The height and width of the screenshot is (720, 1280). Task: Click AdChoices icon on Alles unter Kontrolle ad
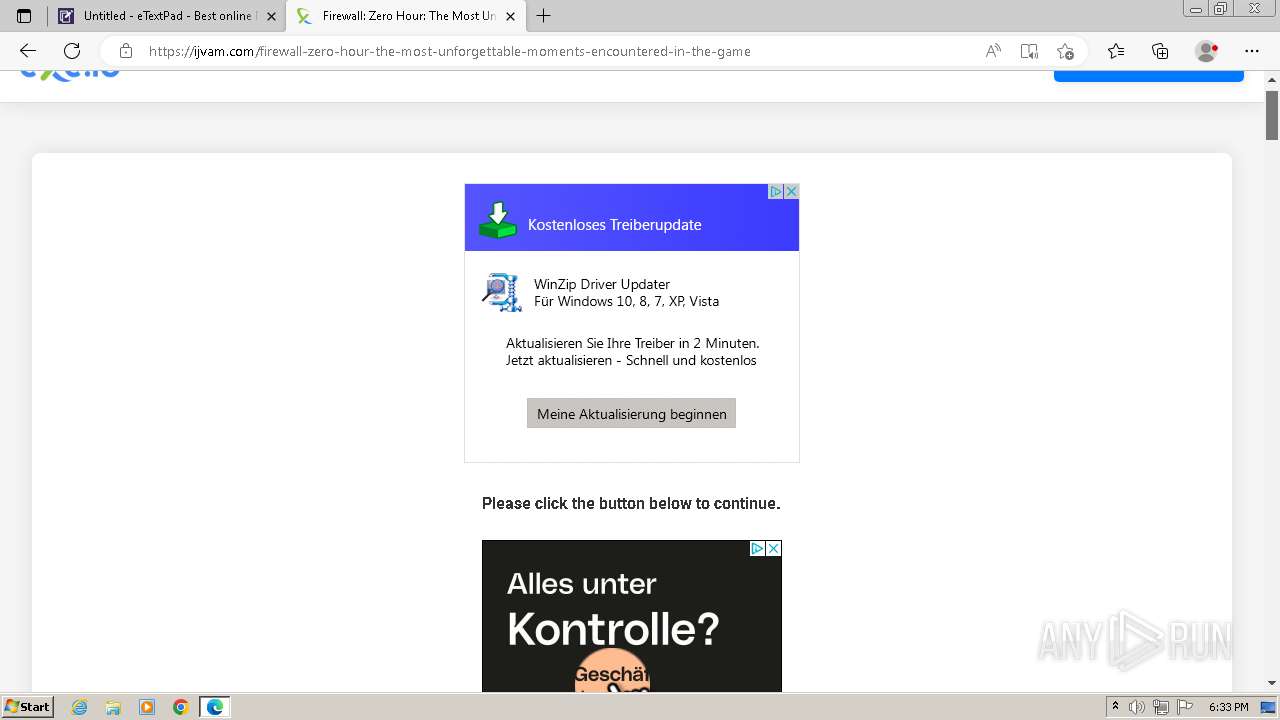(x=757, y=548)
